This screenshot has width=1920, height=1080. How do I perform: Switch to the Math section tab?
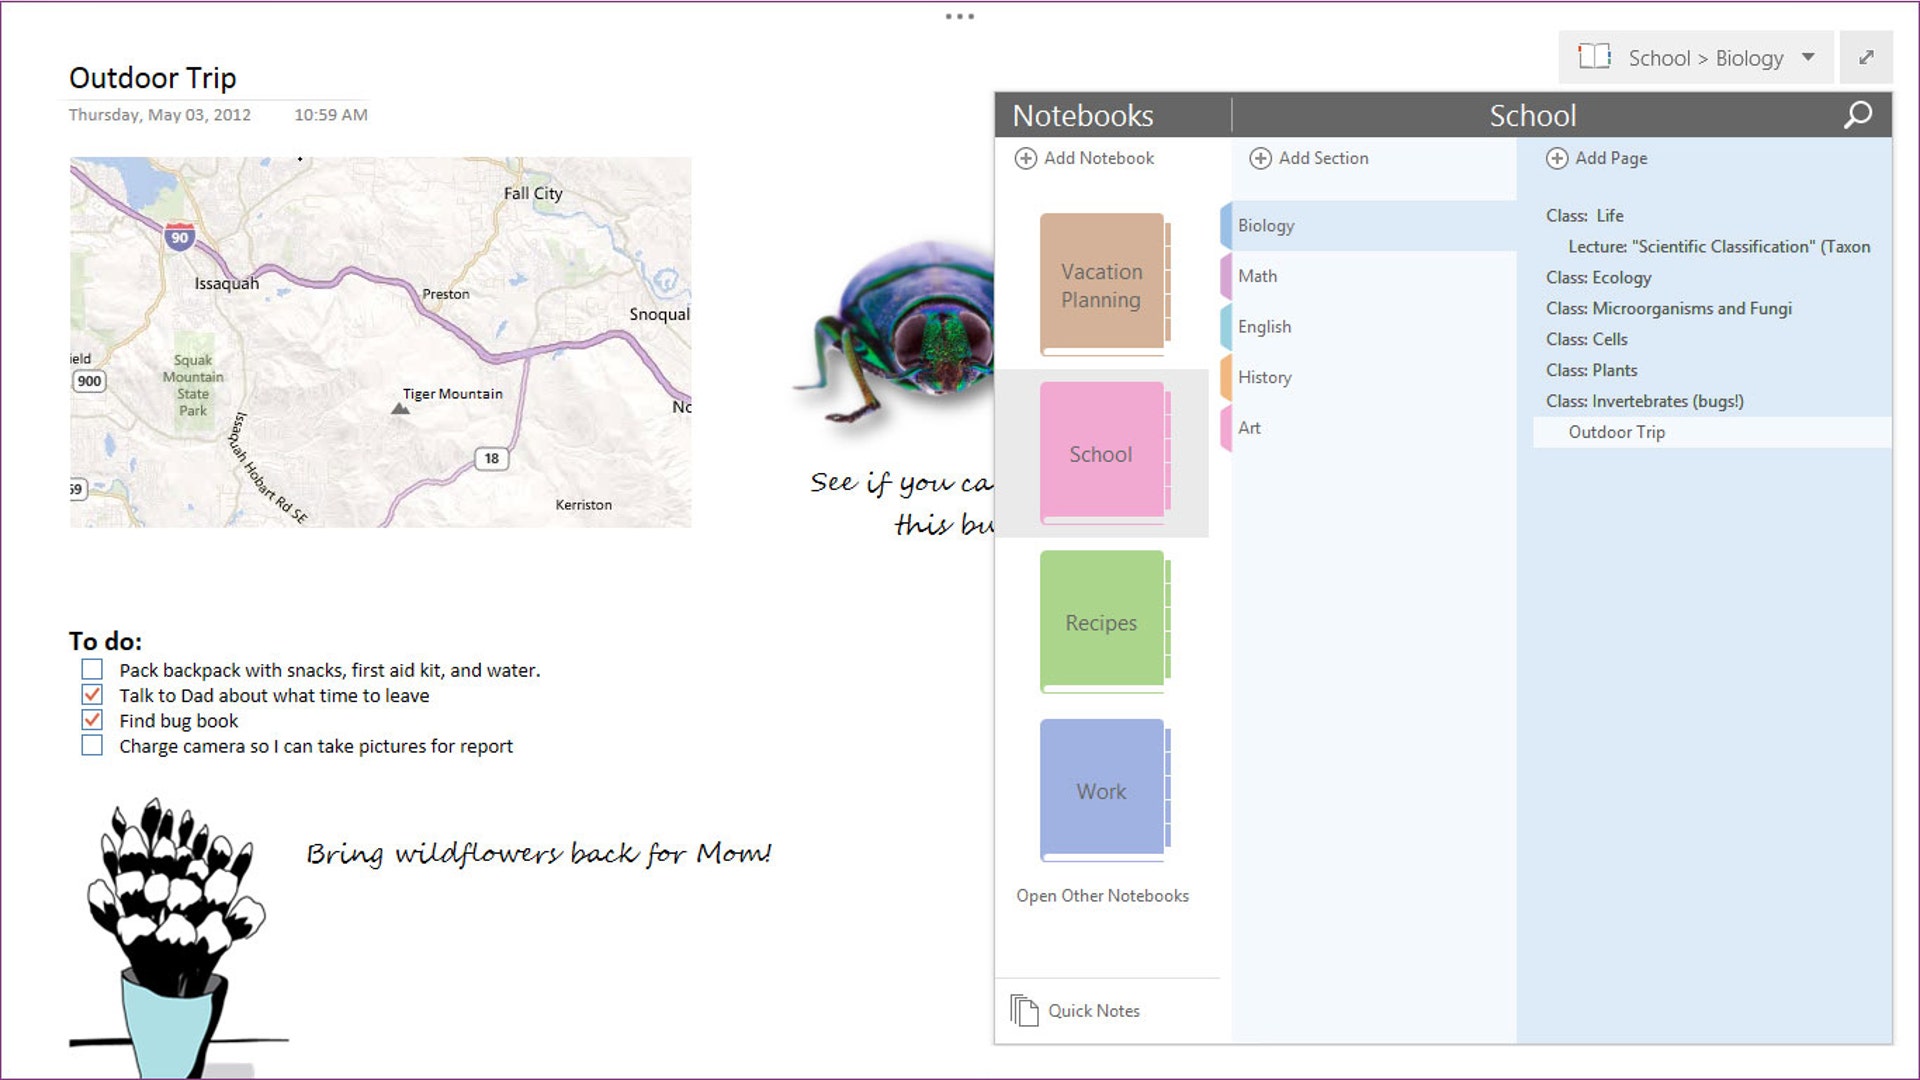point(1257,276)
